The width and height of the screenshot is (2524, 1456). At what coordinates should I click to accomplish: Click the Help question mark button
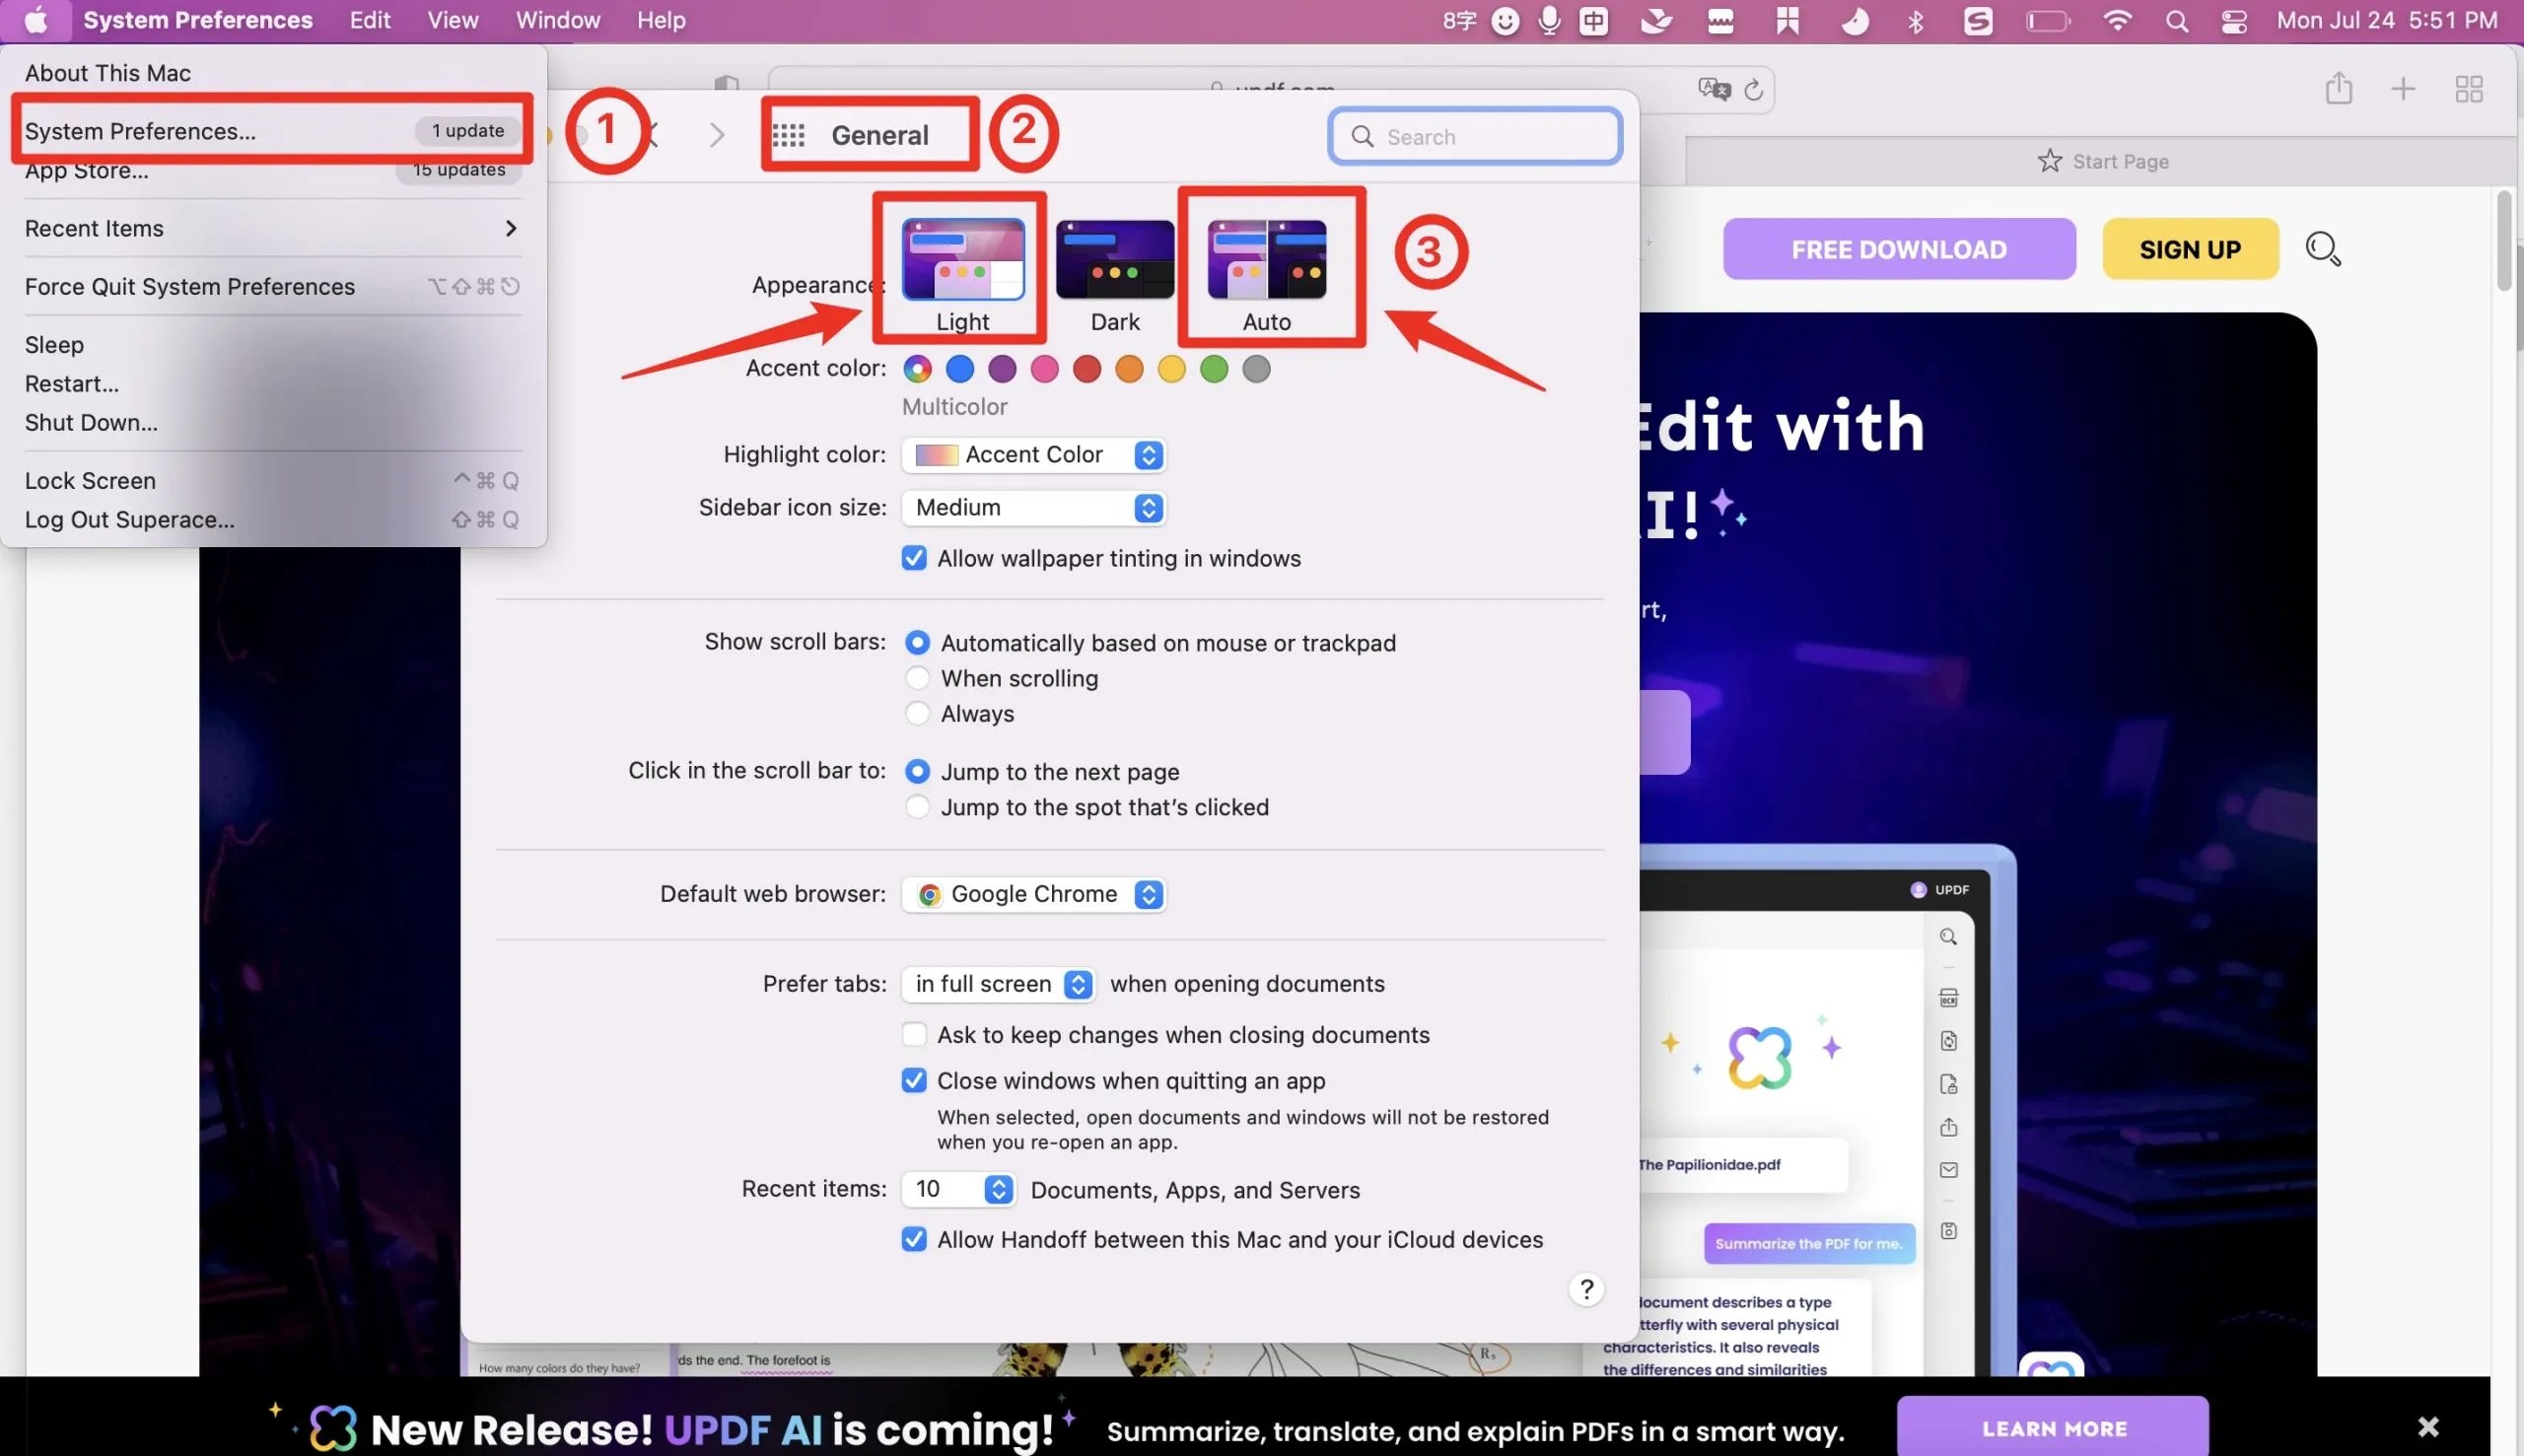(1585, 1289)
